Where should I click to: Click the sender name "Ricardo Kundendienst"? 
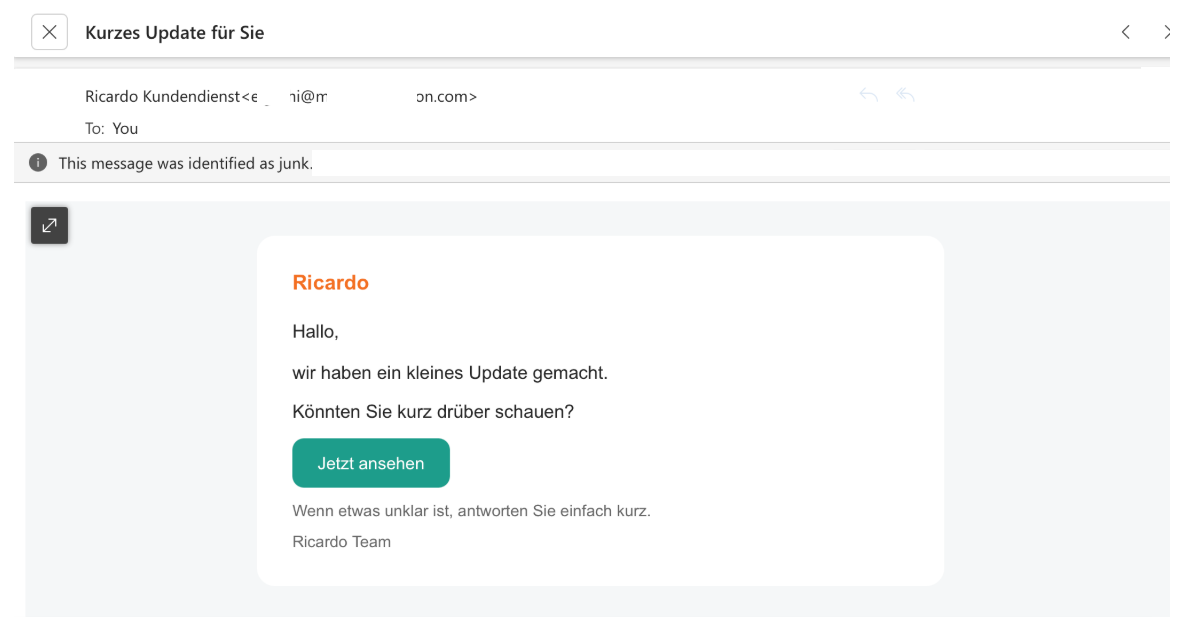162,97
